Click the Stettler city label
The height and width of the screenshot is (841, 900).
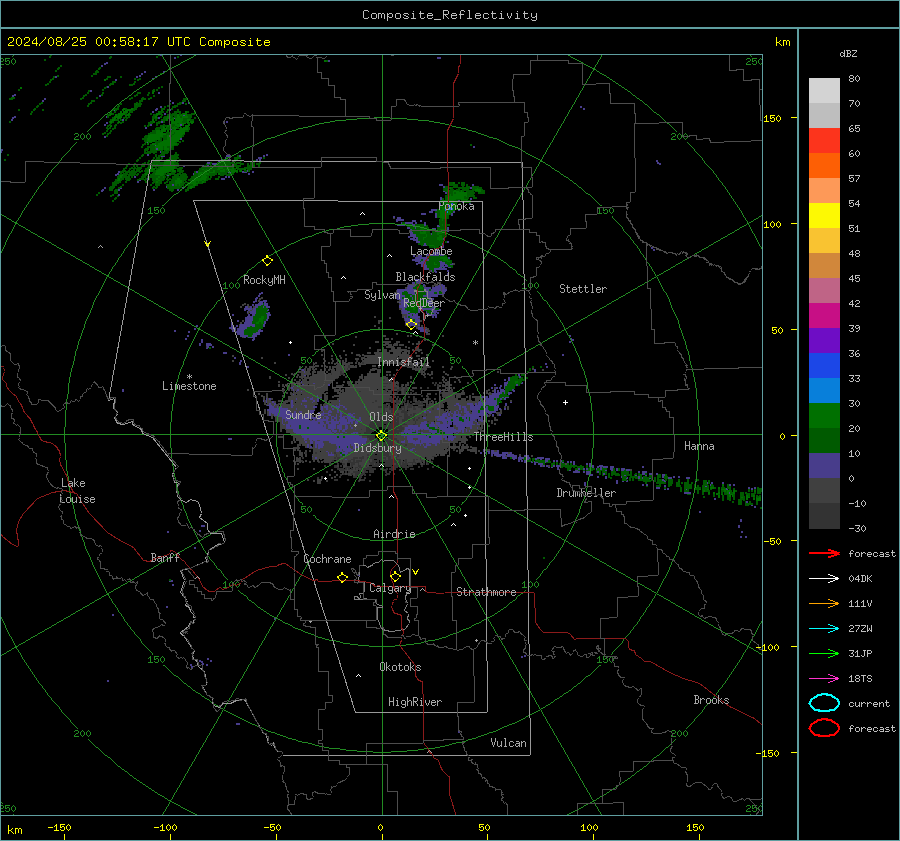(x=583, y=289)
